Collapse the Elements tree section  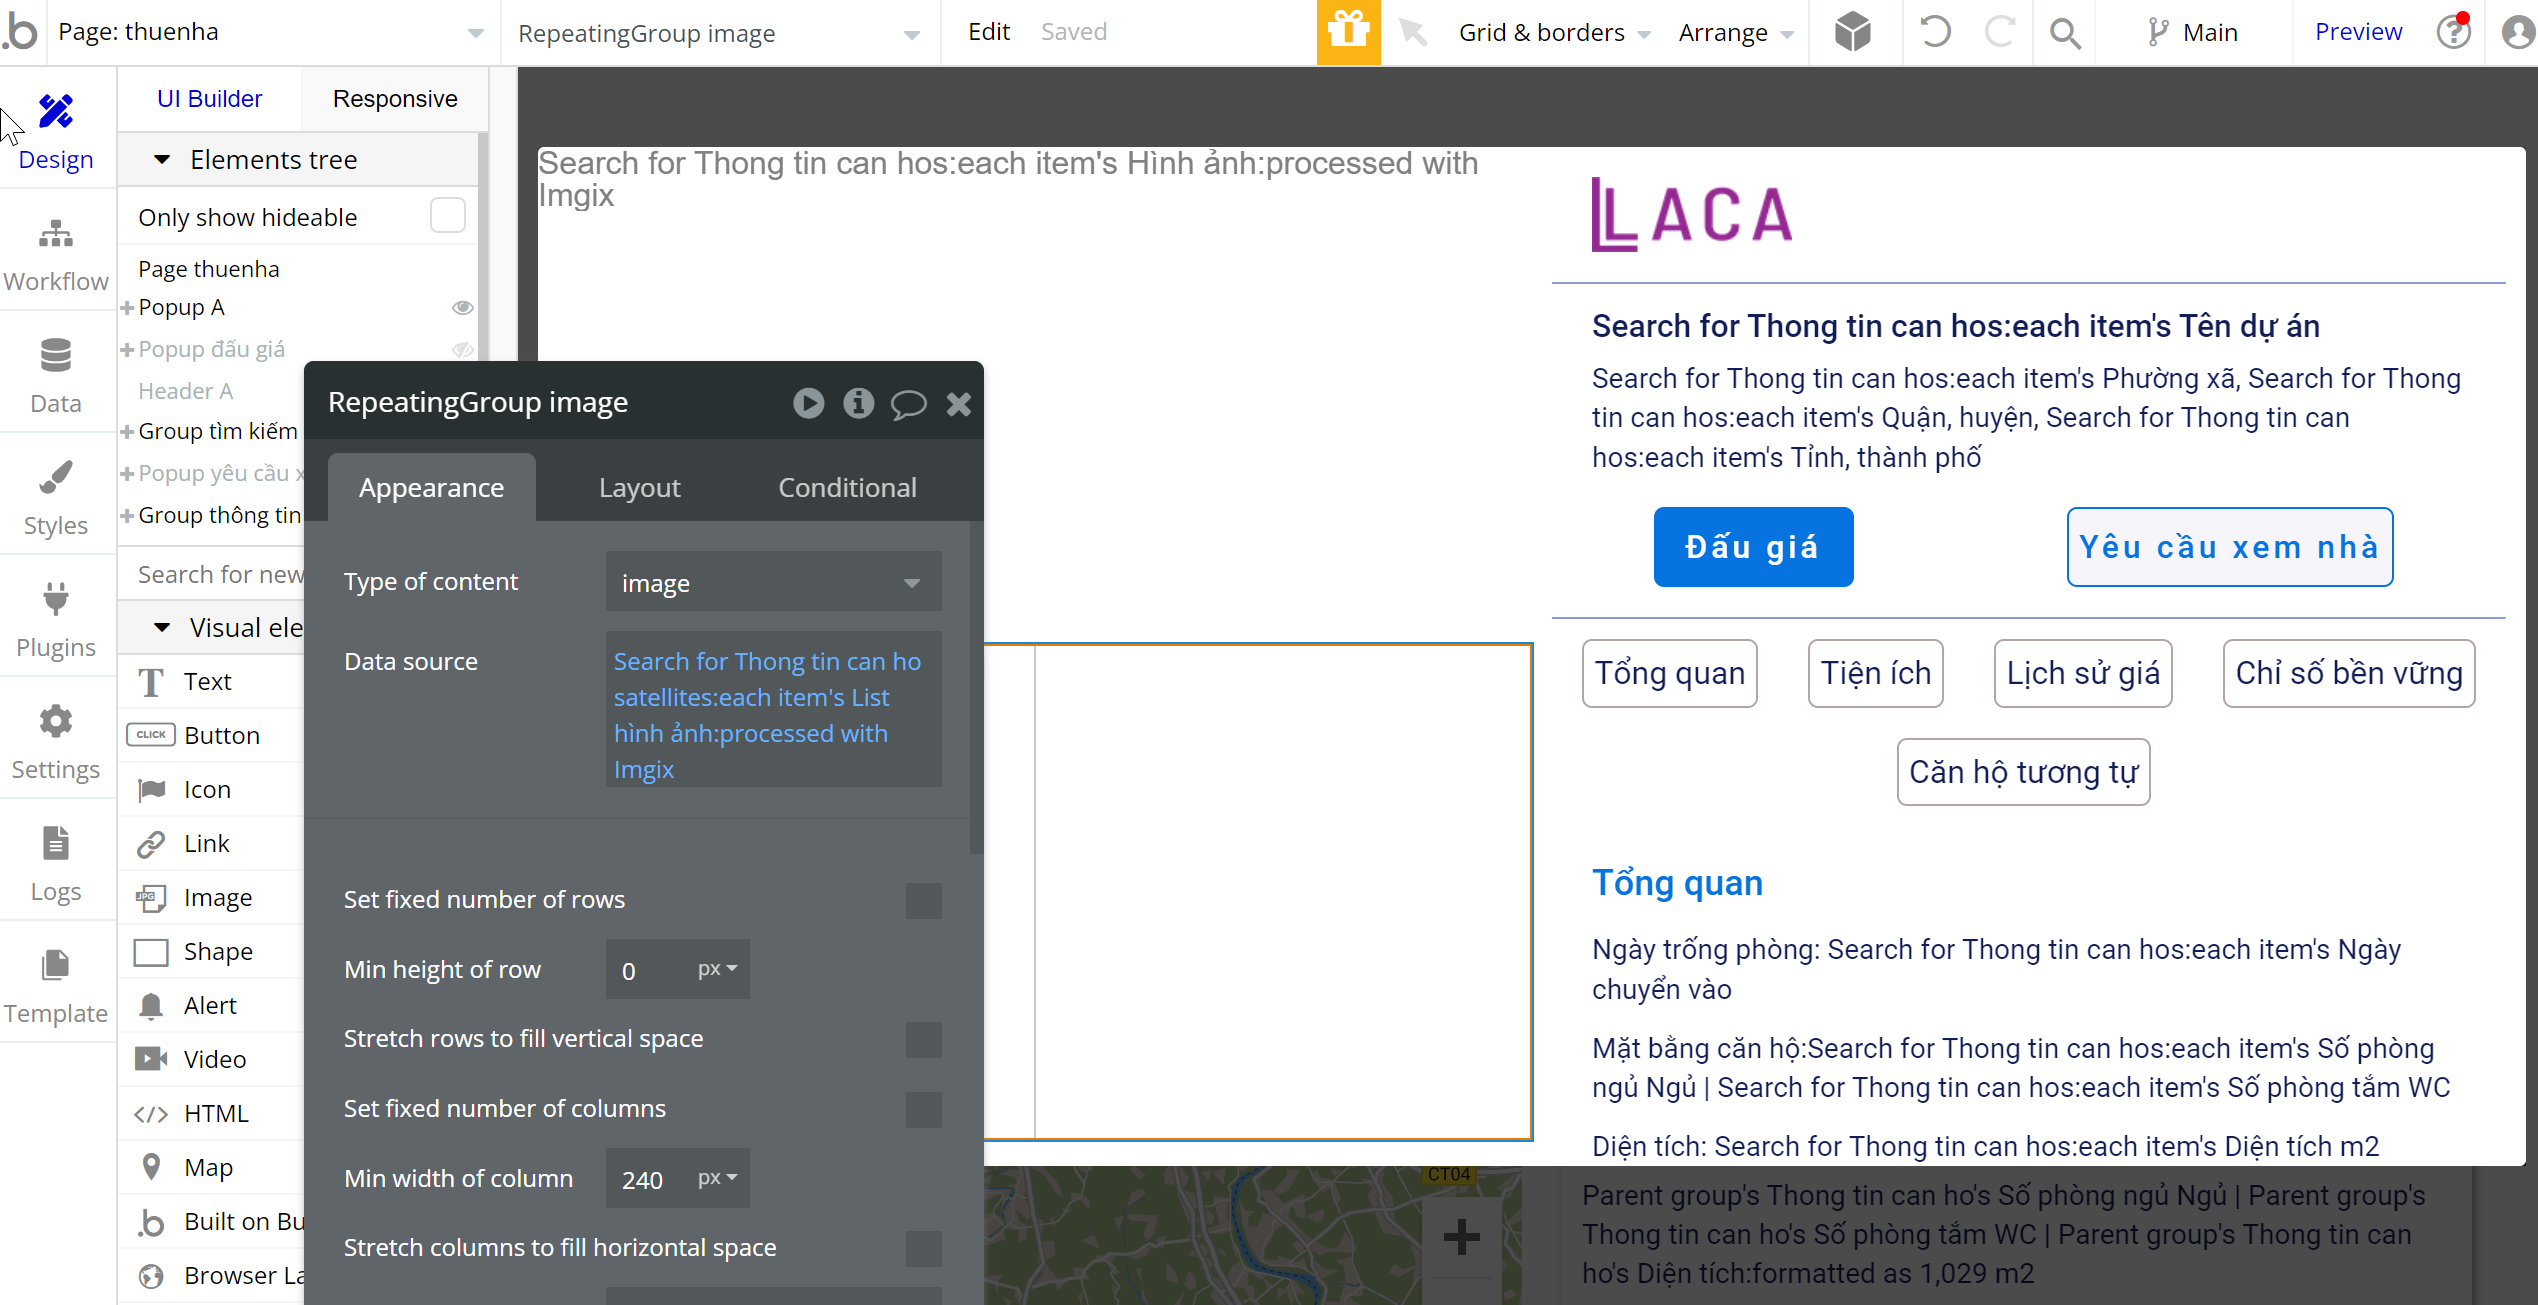(162, 160)
